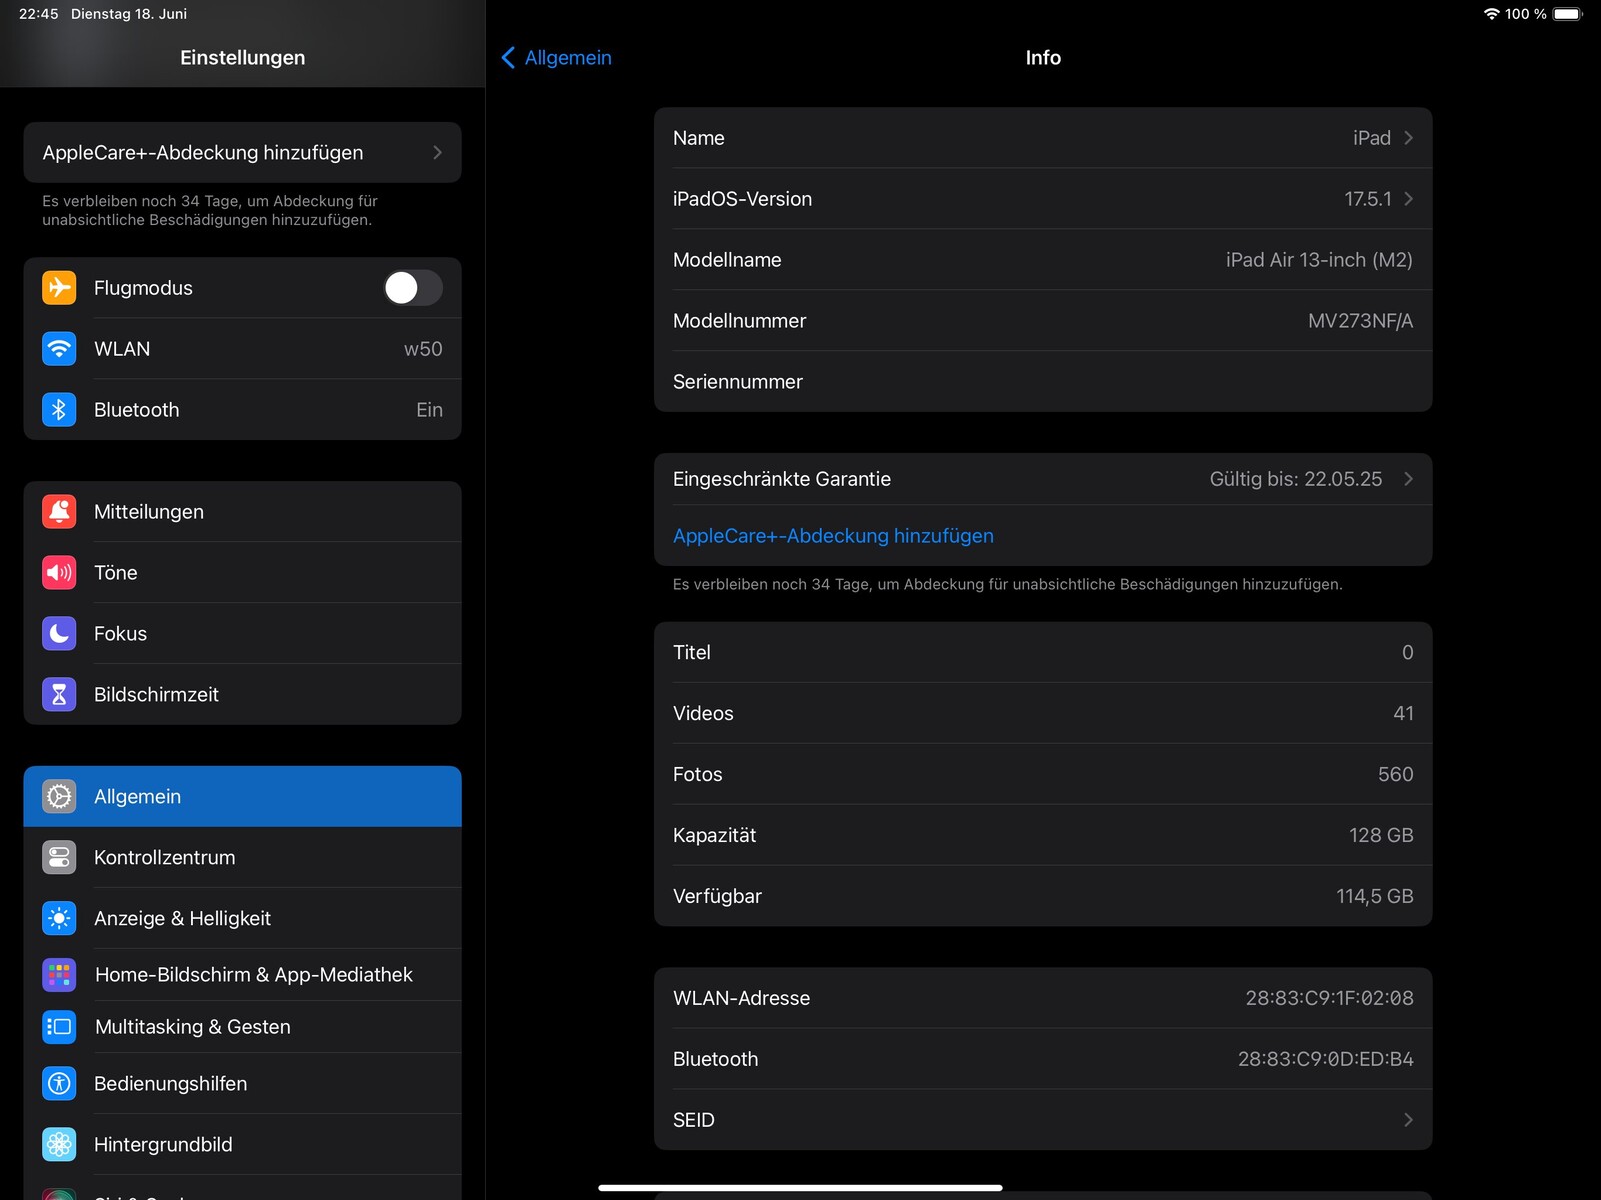Screen dimensions: 1601x1200
Task: Open the Fokus settings
Action: pyautogui.click(x=242, y=634)
